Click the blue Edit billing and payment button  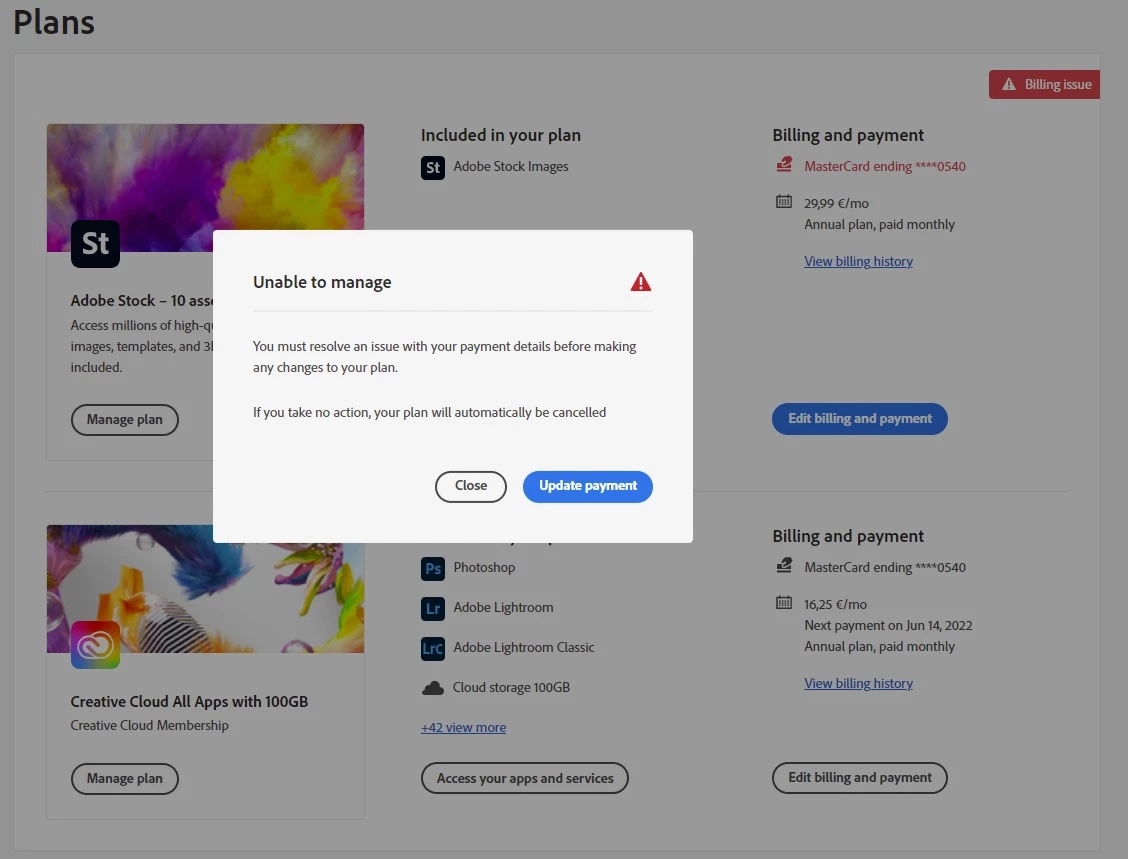[x=860, y=419]
